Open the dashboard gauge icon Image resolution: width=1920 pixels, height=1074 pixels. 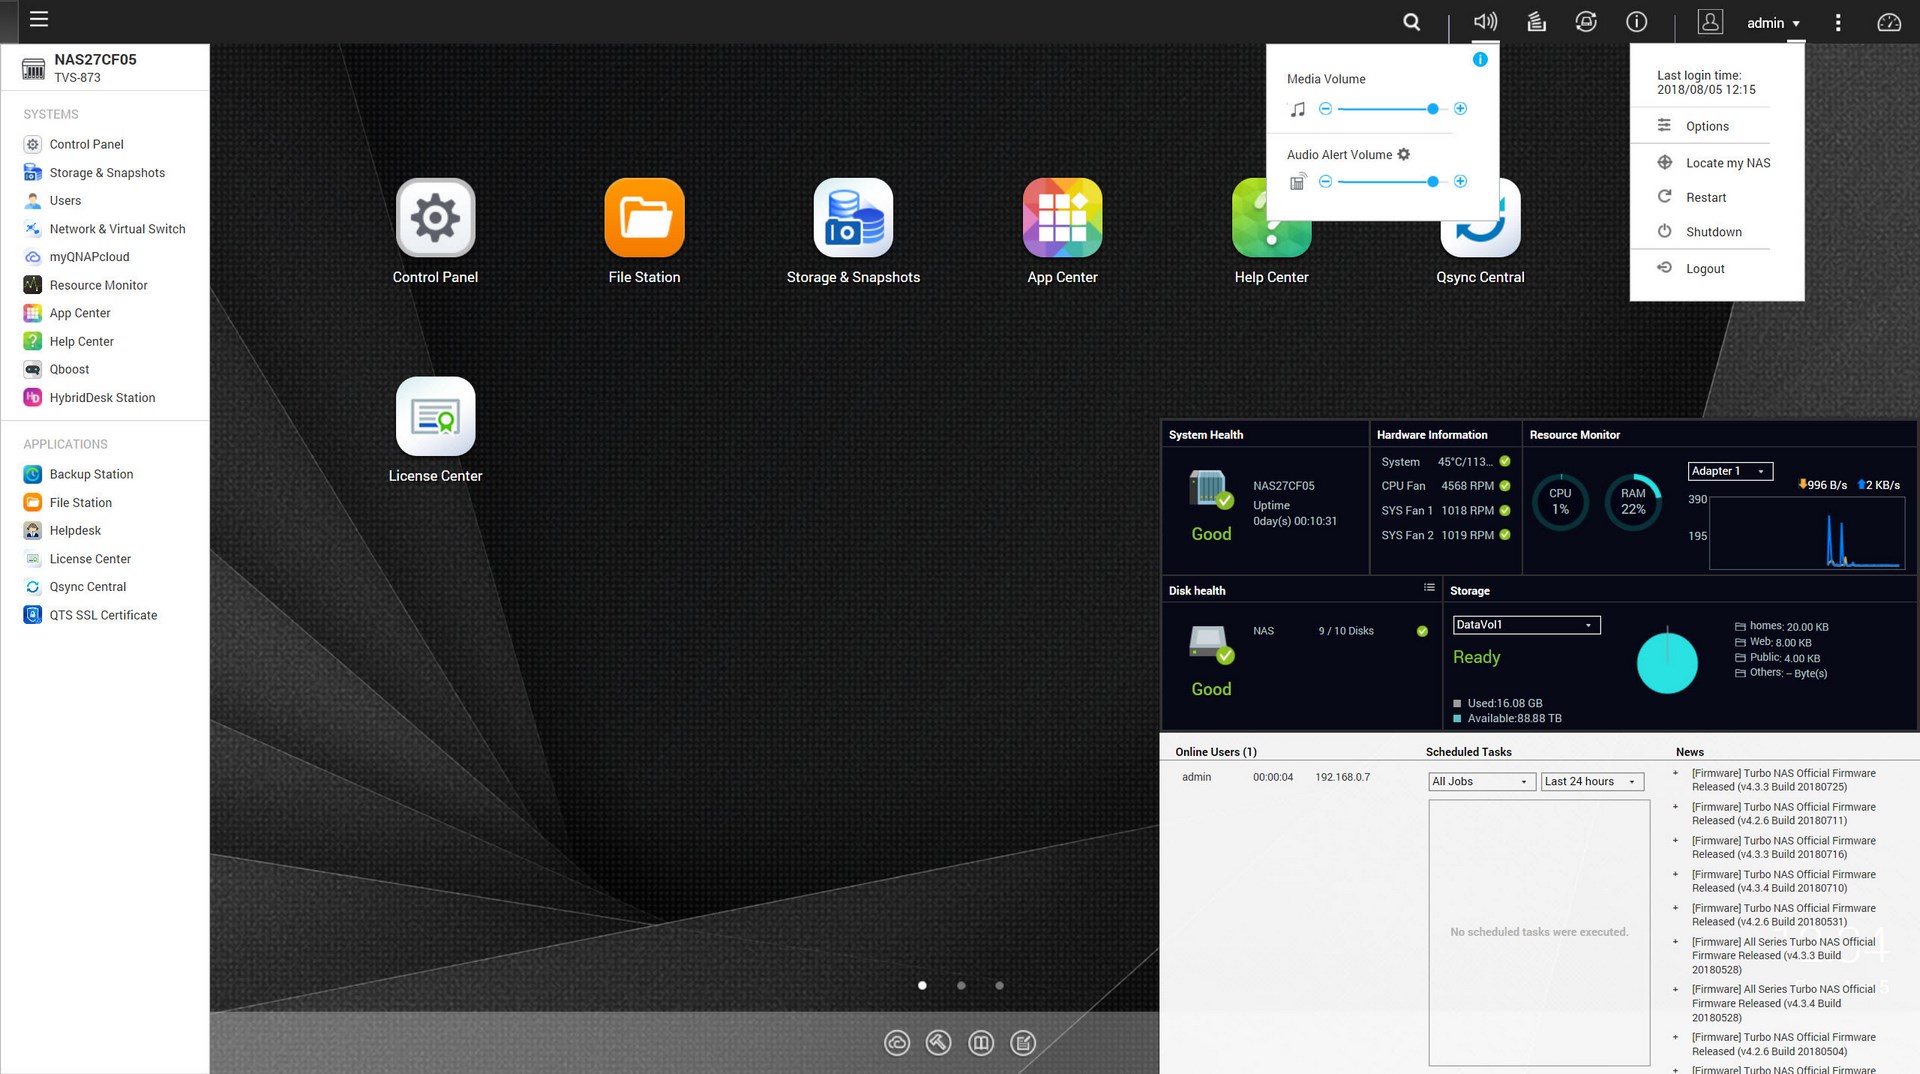[1889, 22]
